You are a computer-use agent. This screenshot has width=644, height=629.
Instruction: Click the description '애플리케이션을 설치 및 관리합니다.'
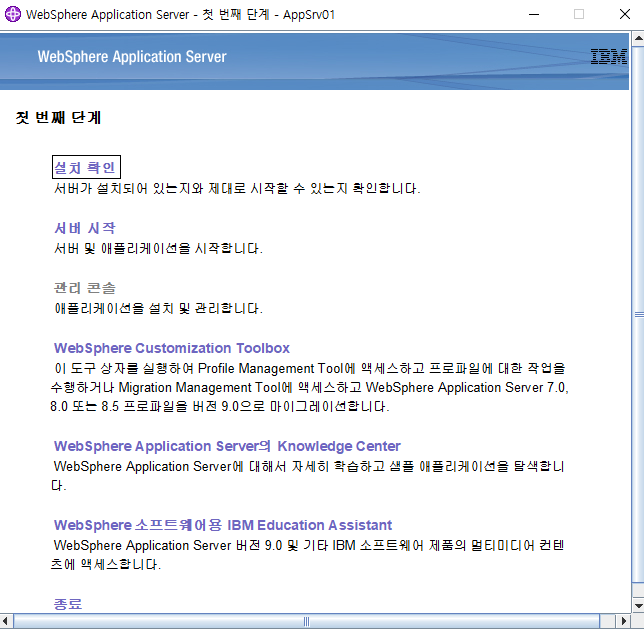[x=158, y=308]
